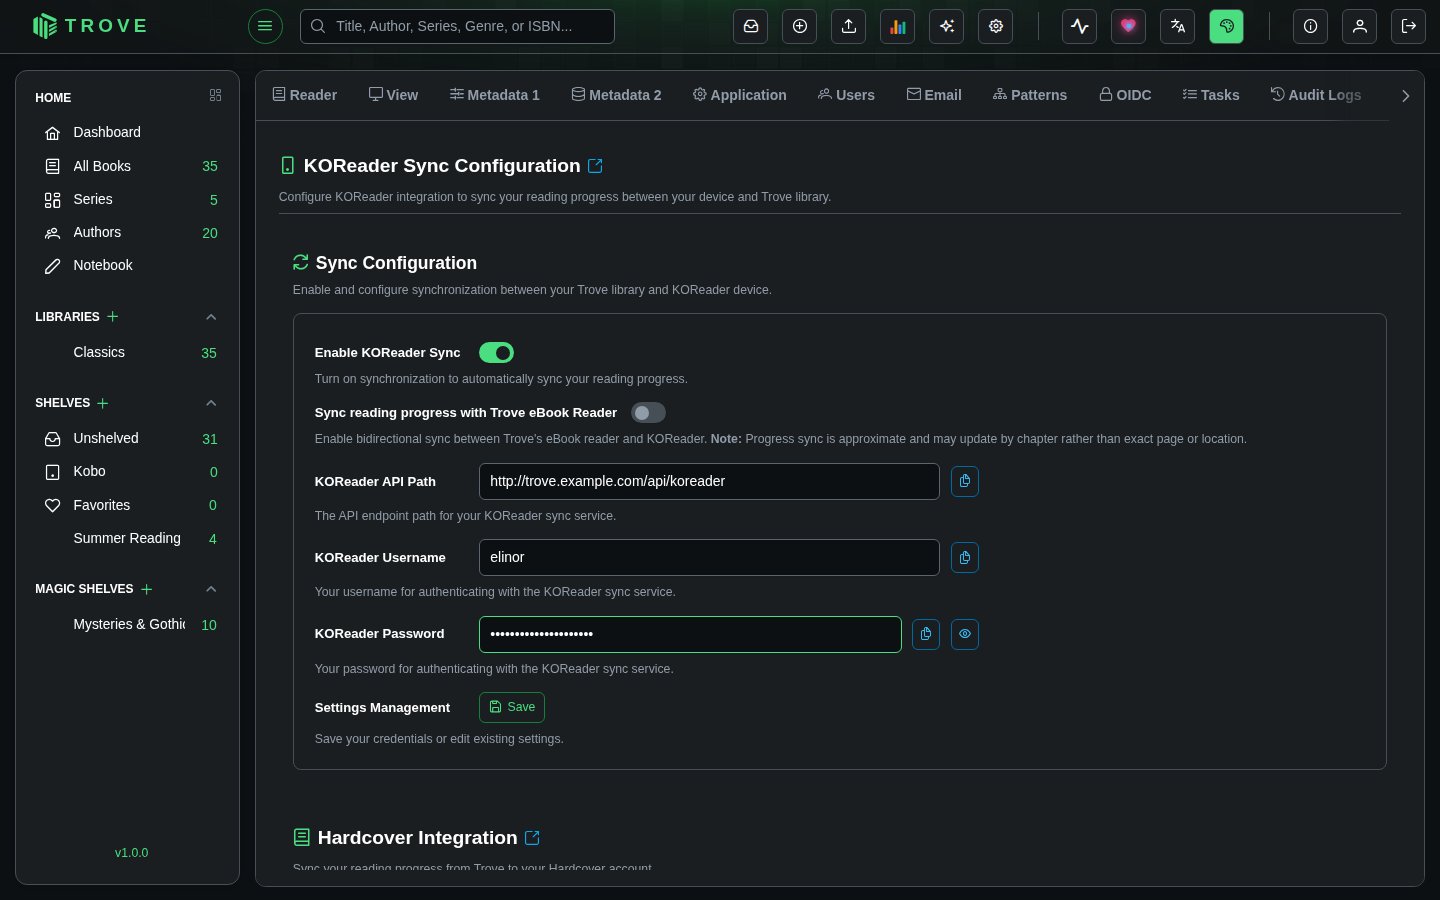Switch to the Metadata 1 tab
1440x900 pixels.
tap(495, 95)
